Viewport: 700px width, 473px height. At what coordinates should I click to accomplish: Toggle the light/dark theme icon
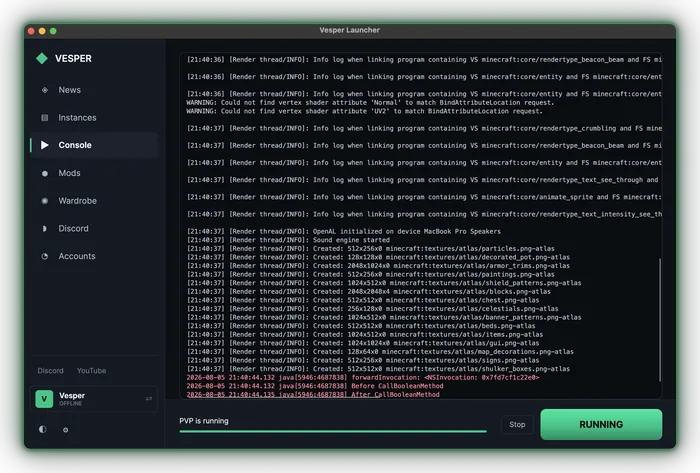pyautogui.click(x=42, y=429)
